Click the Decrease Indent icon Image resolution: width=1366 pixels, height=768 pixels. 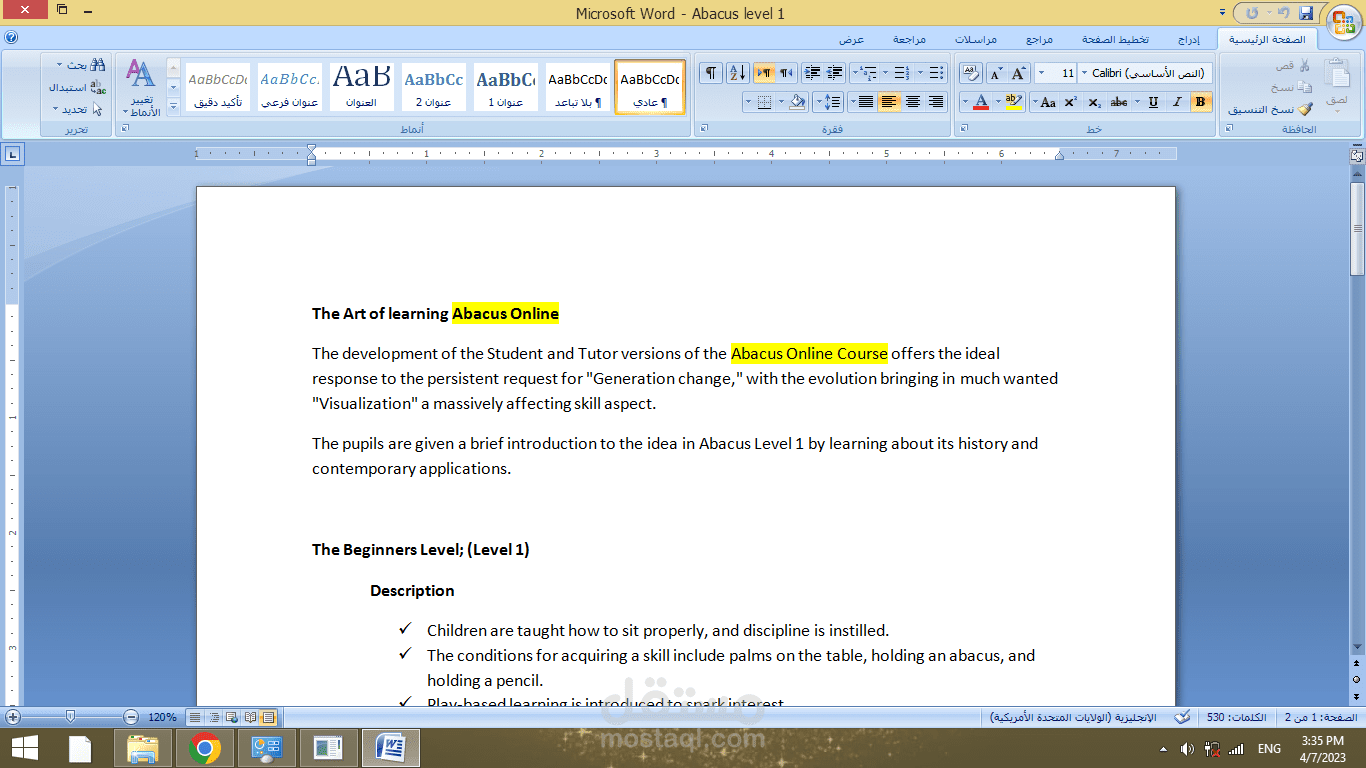click(835, 73)
